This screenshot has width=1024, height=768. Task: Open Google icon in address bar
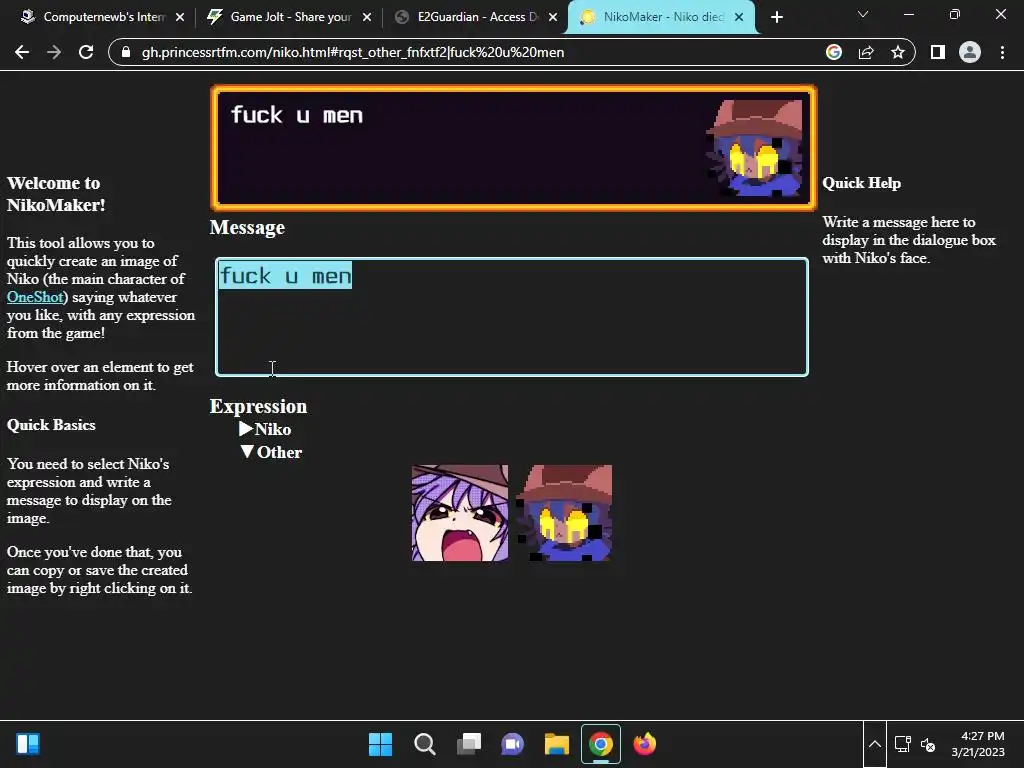[834, 52]
